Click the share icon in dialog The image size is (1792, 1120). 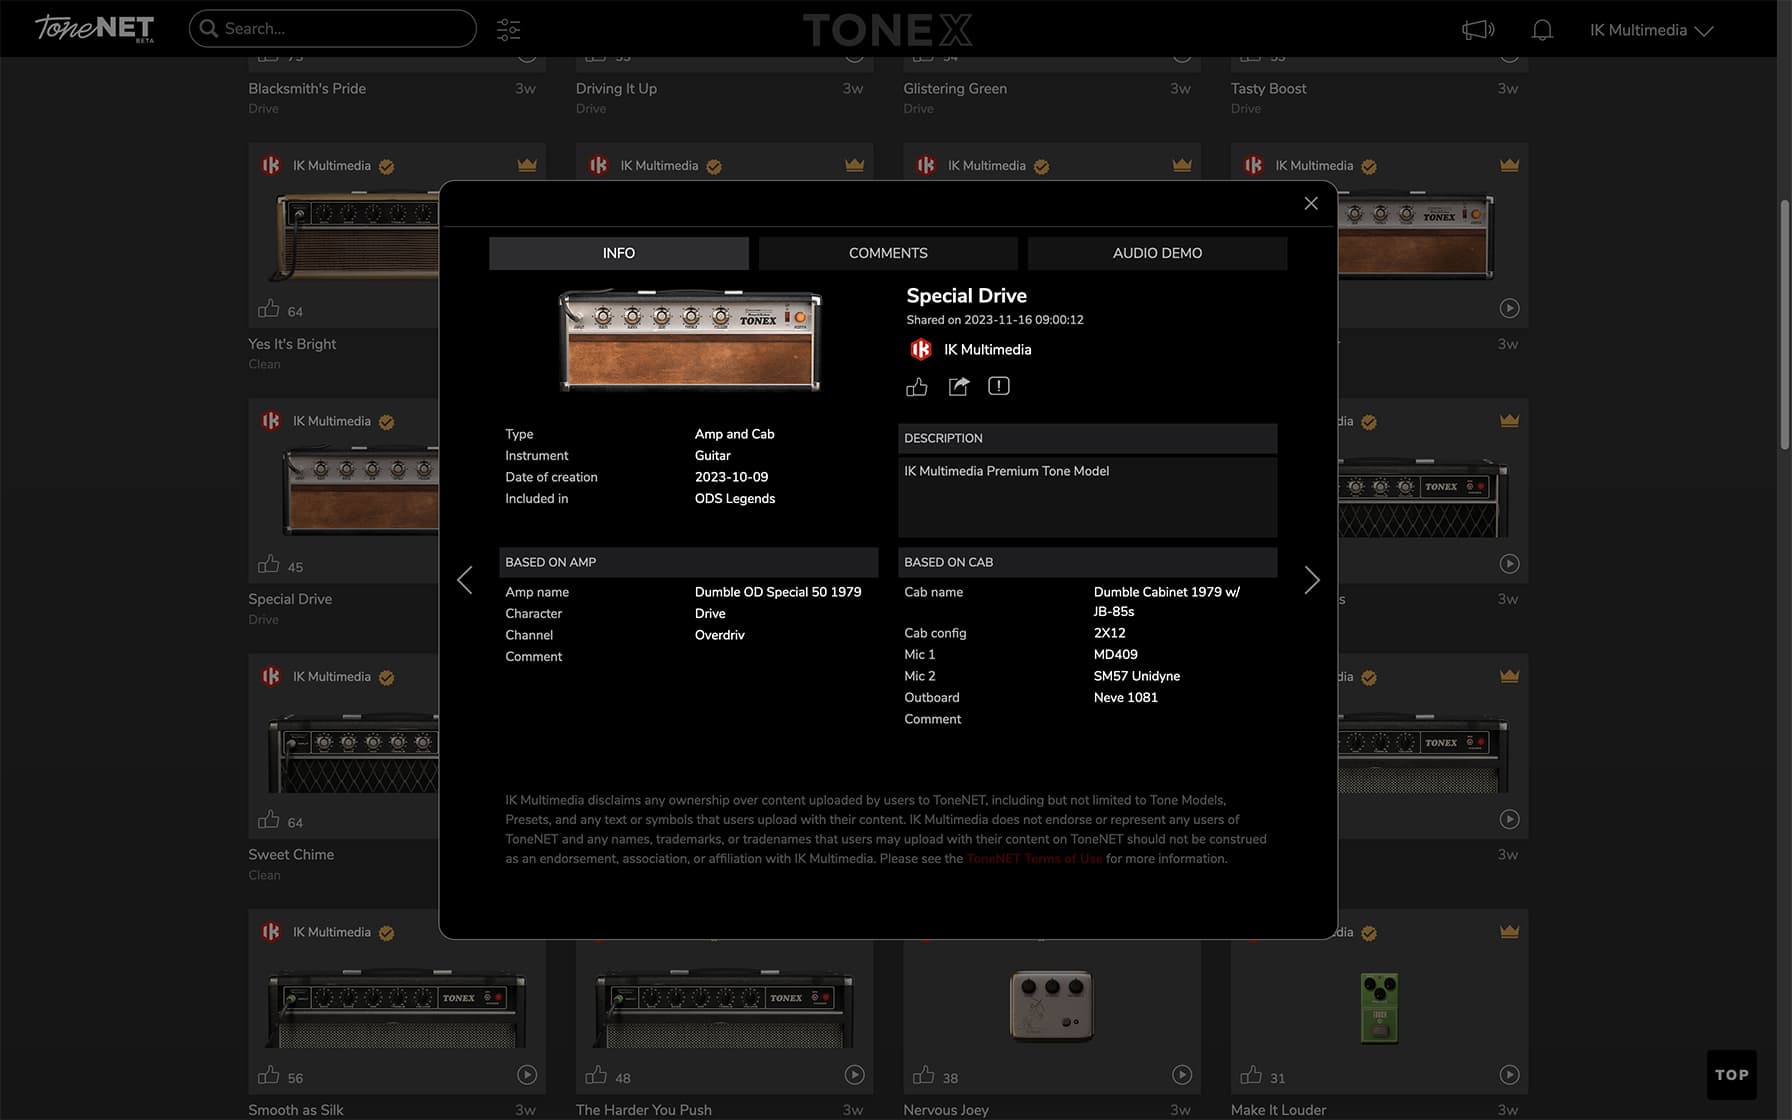958,387
